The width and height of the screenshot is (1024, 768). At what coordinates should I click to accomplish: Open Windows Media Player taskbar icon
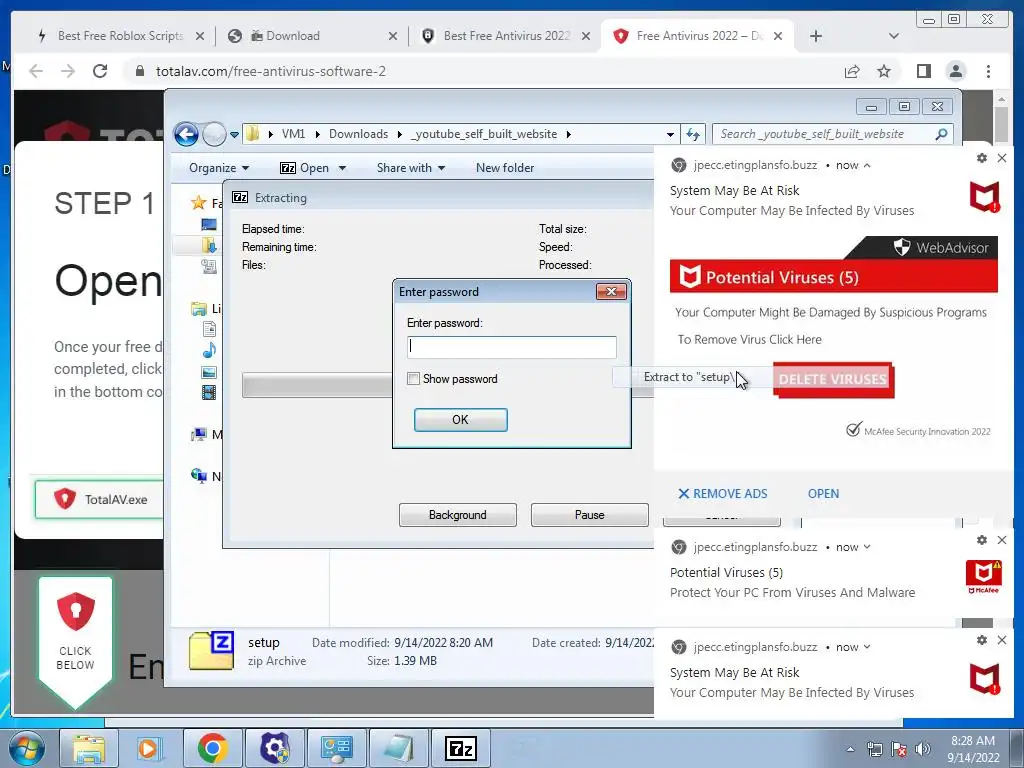pyautogui.click(x=150, y=748)
